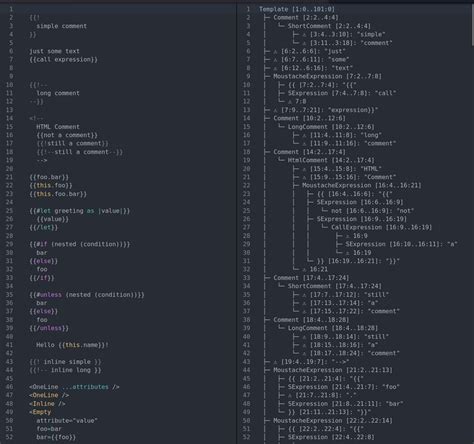Click line number 25 in left editor gutter
The width and height of the screenshot is (474, 444).
(x=9, y=211)
